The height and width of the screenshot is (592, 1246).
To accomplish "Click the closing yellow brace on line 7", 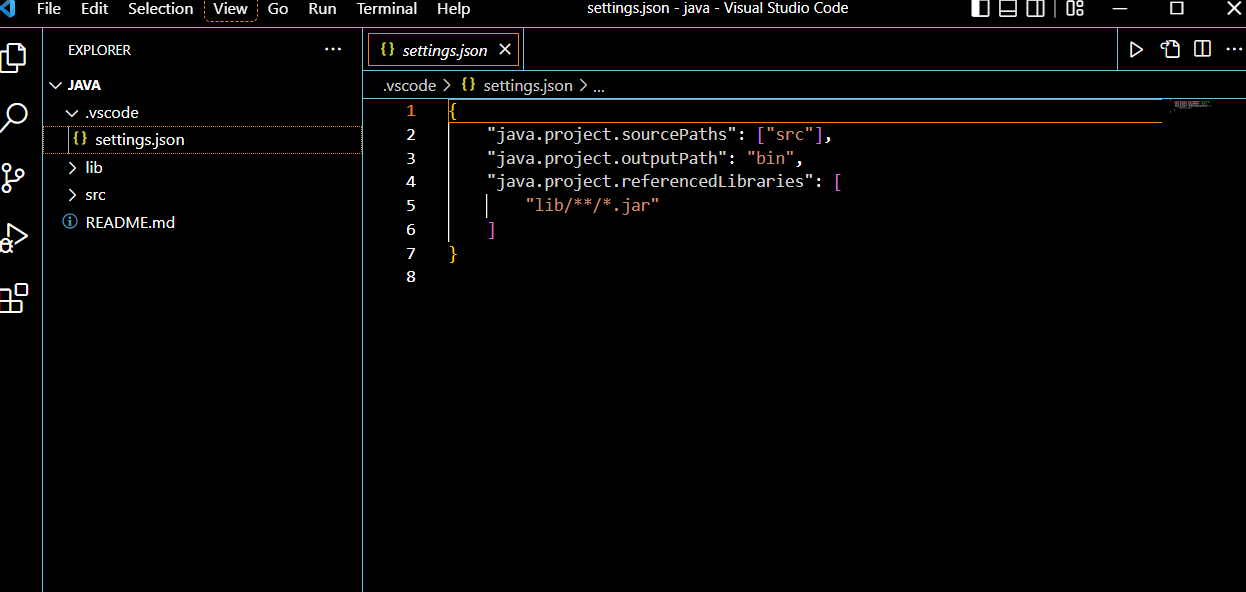I will point(453,253).
